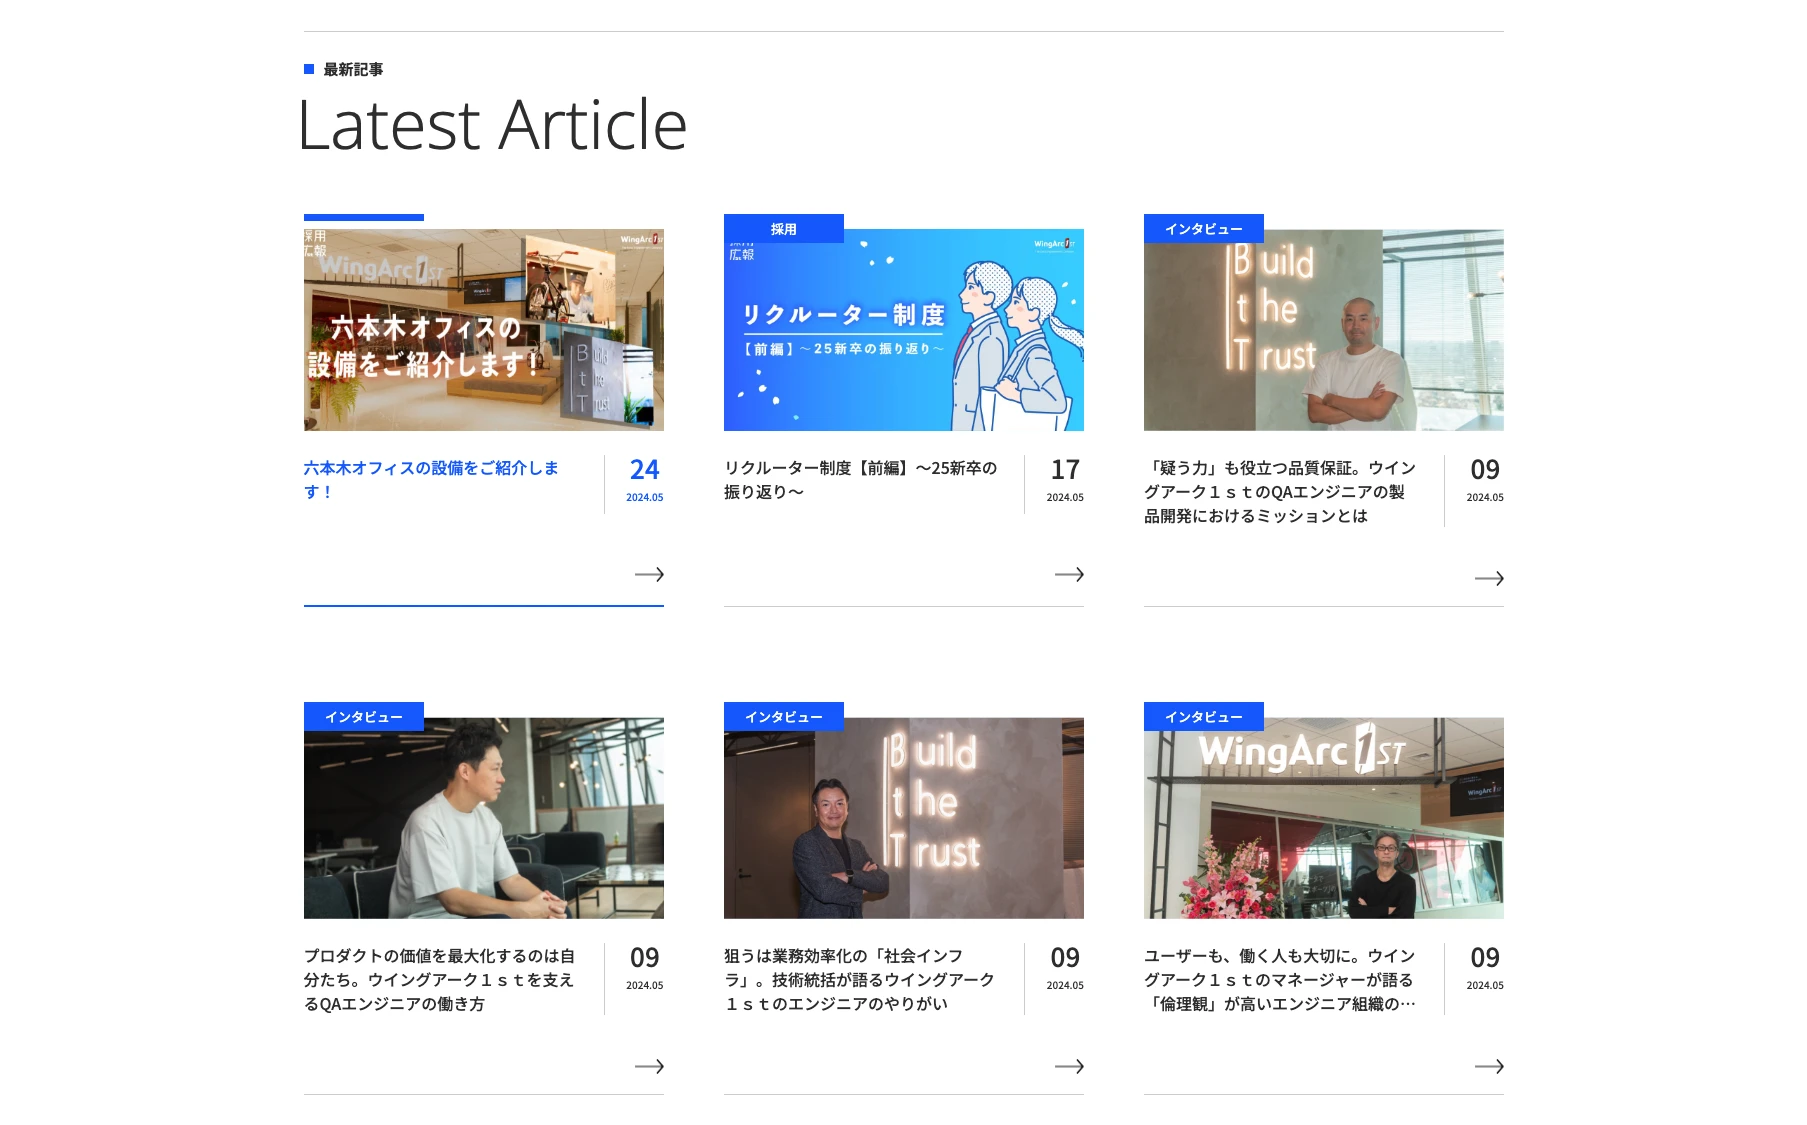Click arrow under 倫理観 manager article
Image resolution: width=1807 pixels, height=1125 pixels.
(1489, 1066)
